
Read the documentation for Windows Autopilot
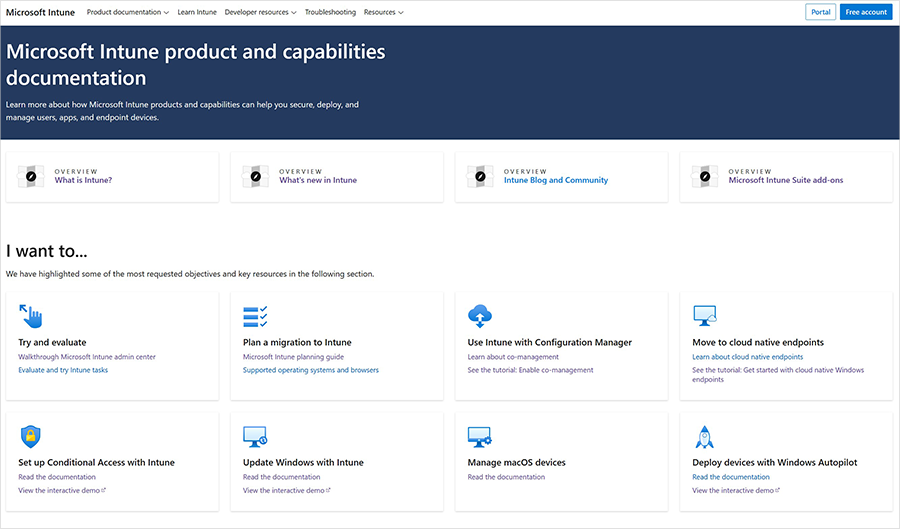pos(731,477)
